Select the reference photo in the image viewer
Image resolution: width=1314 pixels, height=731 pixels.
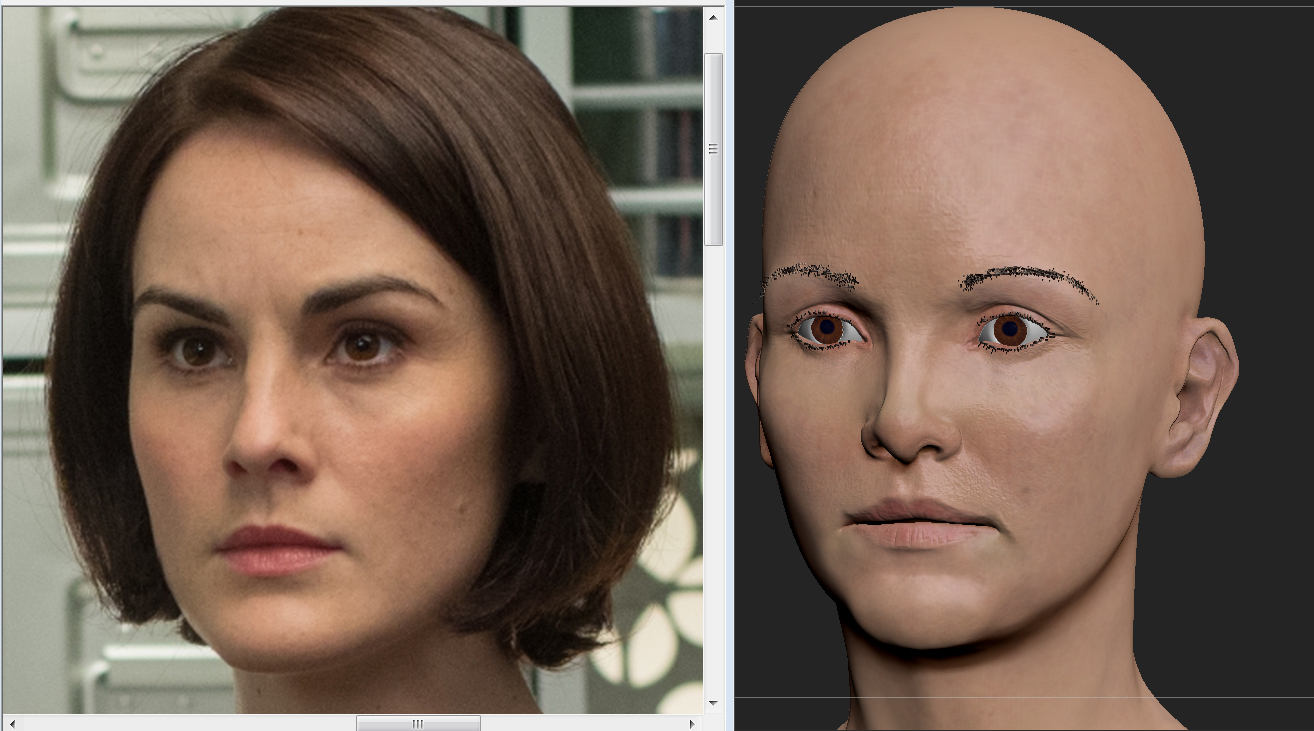353,360
